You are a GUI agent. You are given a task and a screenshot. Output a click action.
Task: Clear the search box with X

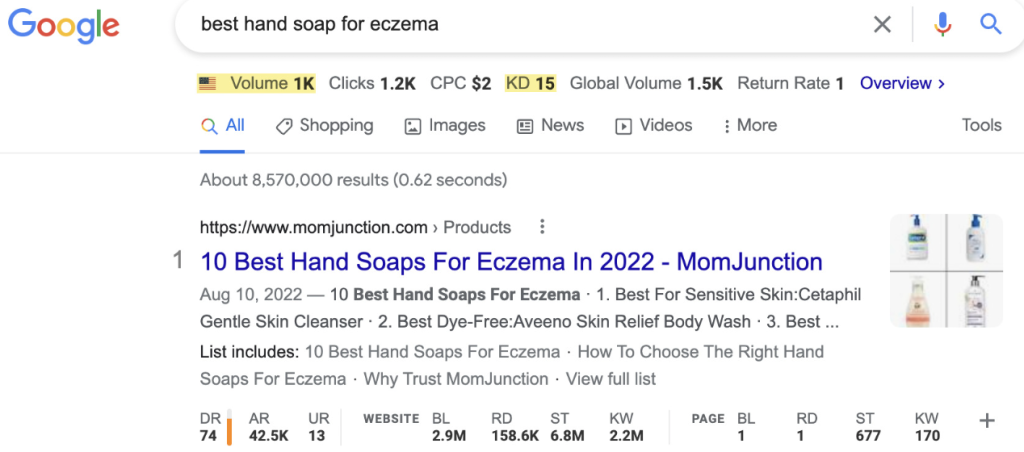[x=882, y=24]
